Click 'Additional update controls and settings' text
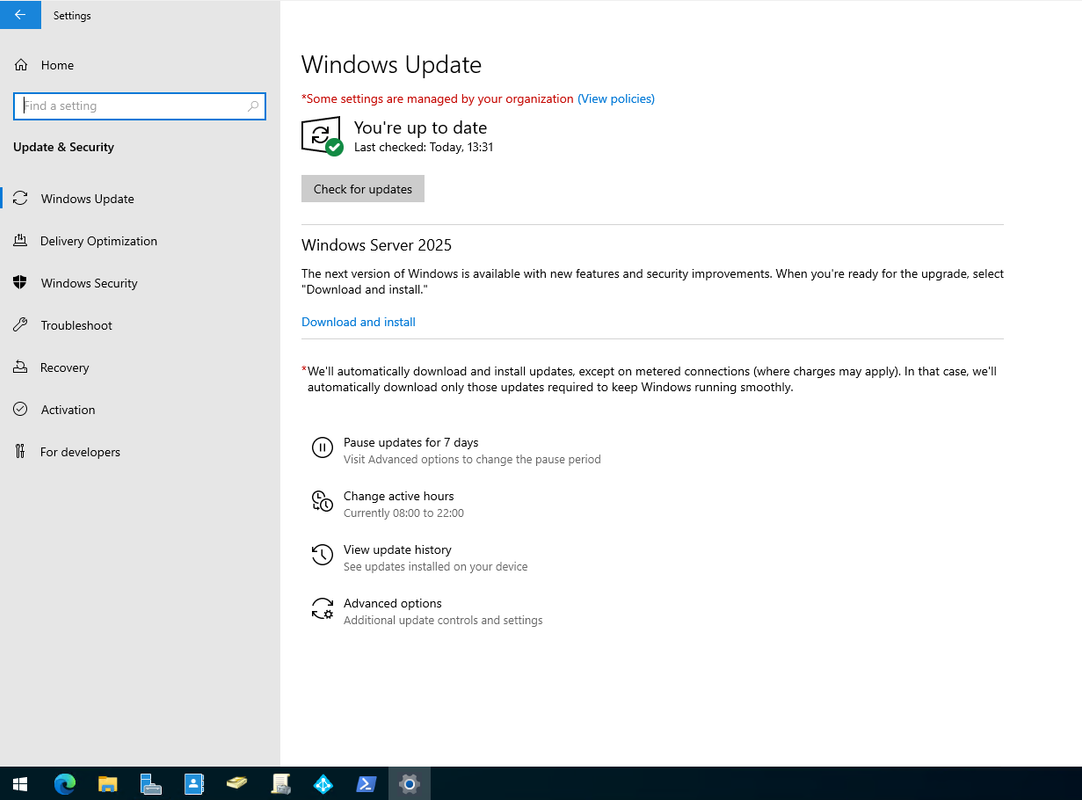1082x800 pixels. [x=443, y=621]
